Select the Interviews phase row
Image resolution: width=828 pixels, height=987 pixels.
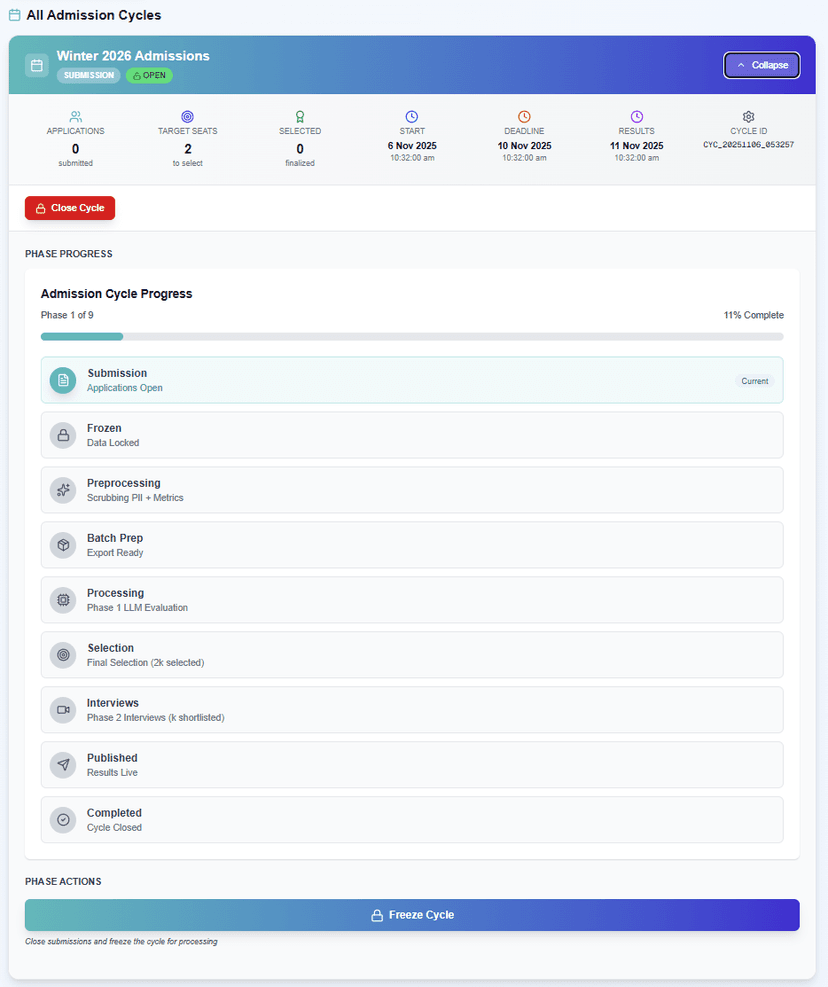tap(412, 710)
